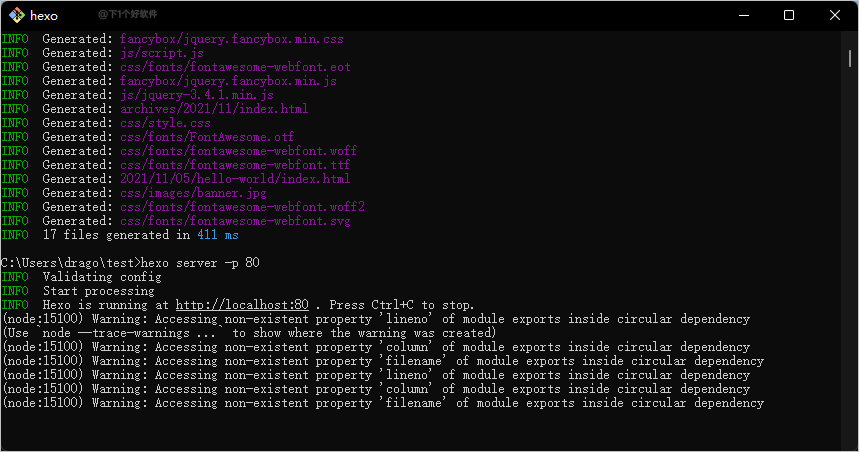Click the "411 ms" timing value
Screen dimensions: 859x452
(x=217, y=235)
